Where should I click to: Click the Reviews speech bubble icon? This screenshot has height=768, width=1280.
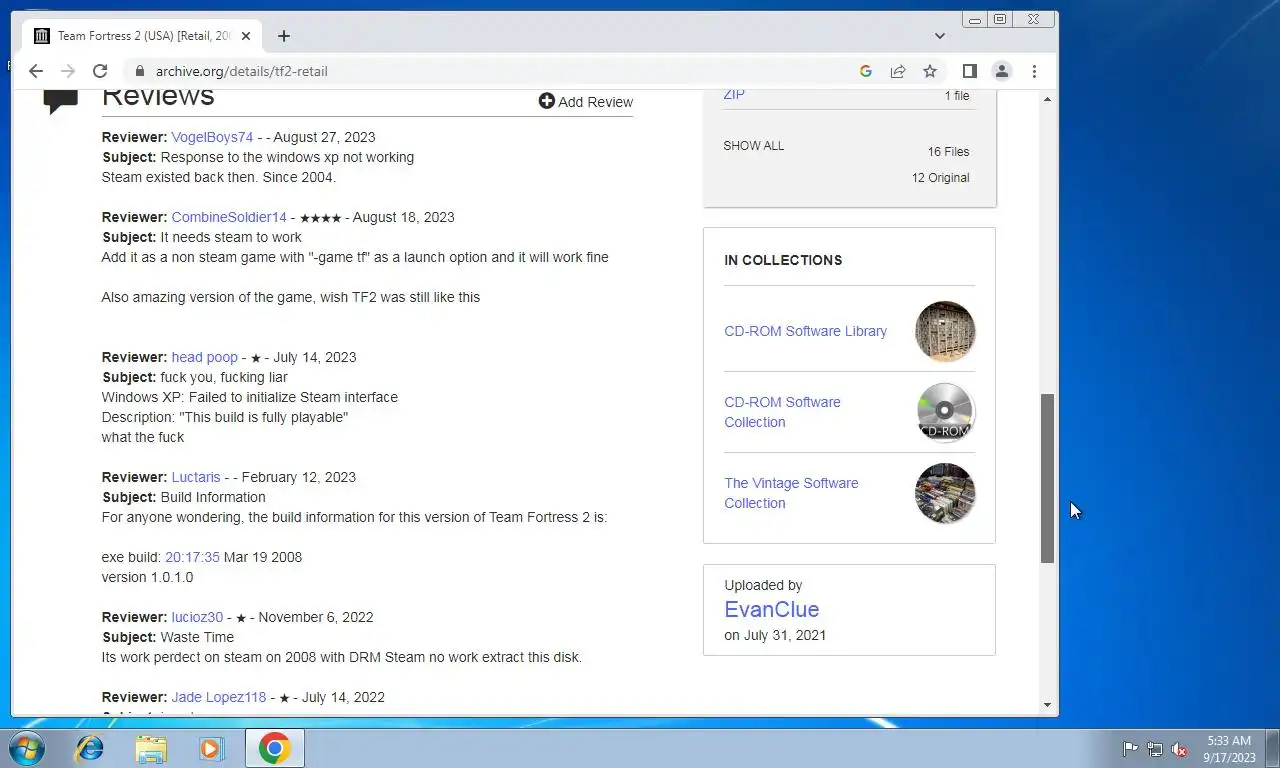tap(61, 101)
